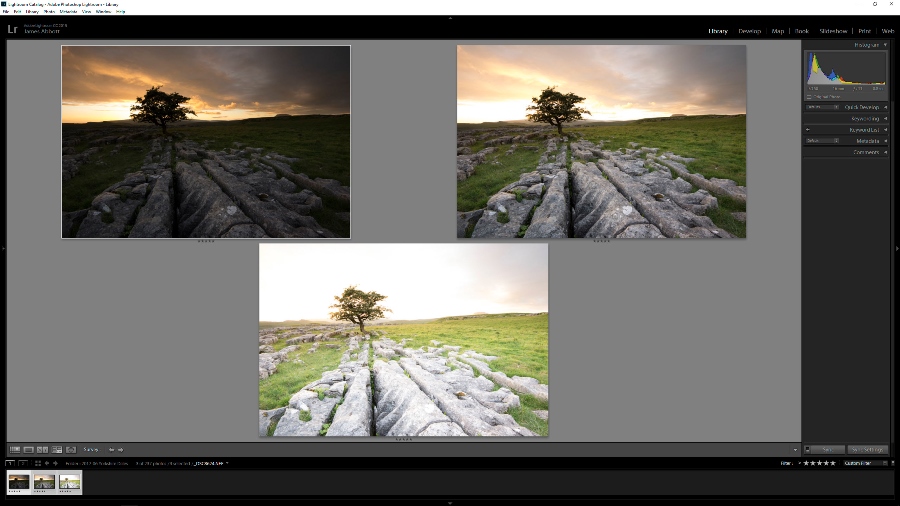Go back using filmstrip left arrow
This screenshot has height=506, width=900.
pos(47,463)
